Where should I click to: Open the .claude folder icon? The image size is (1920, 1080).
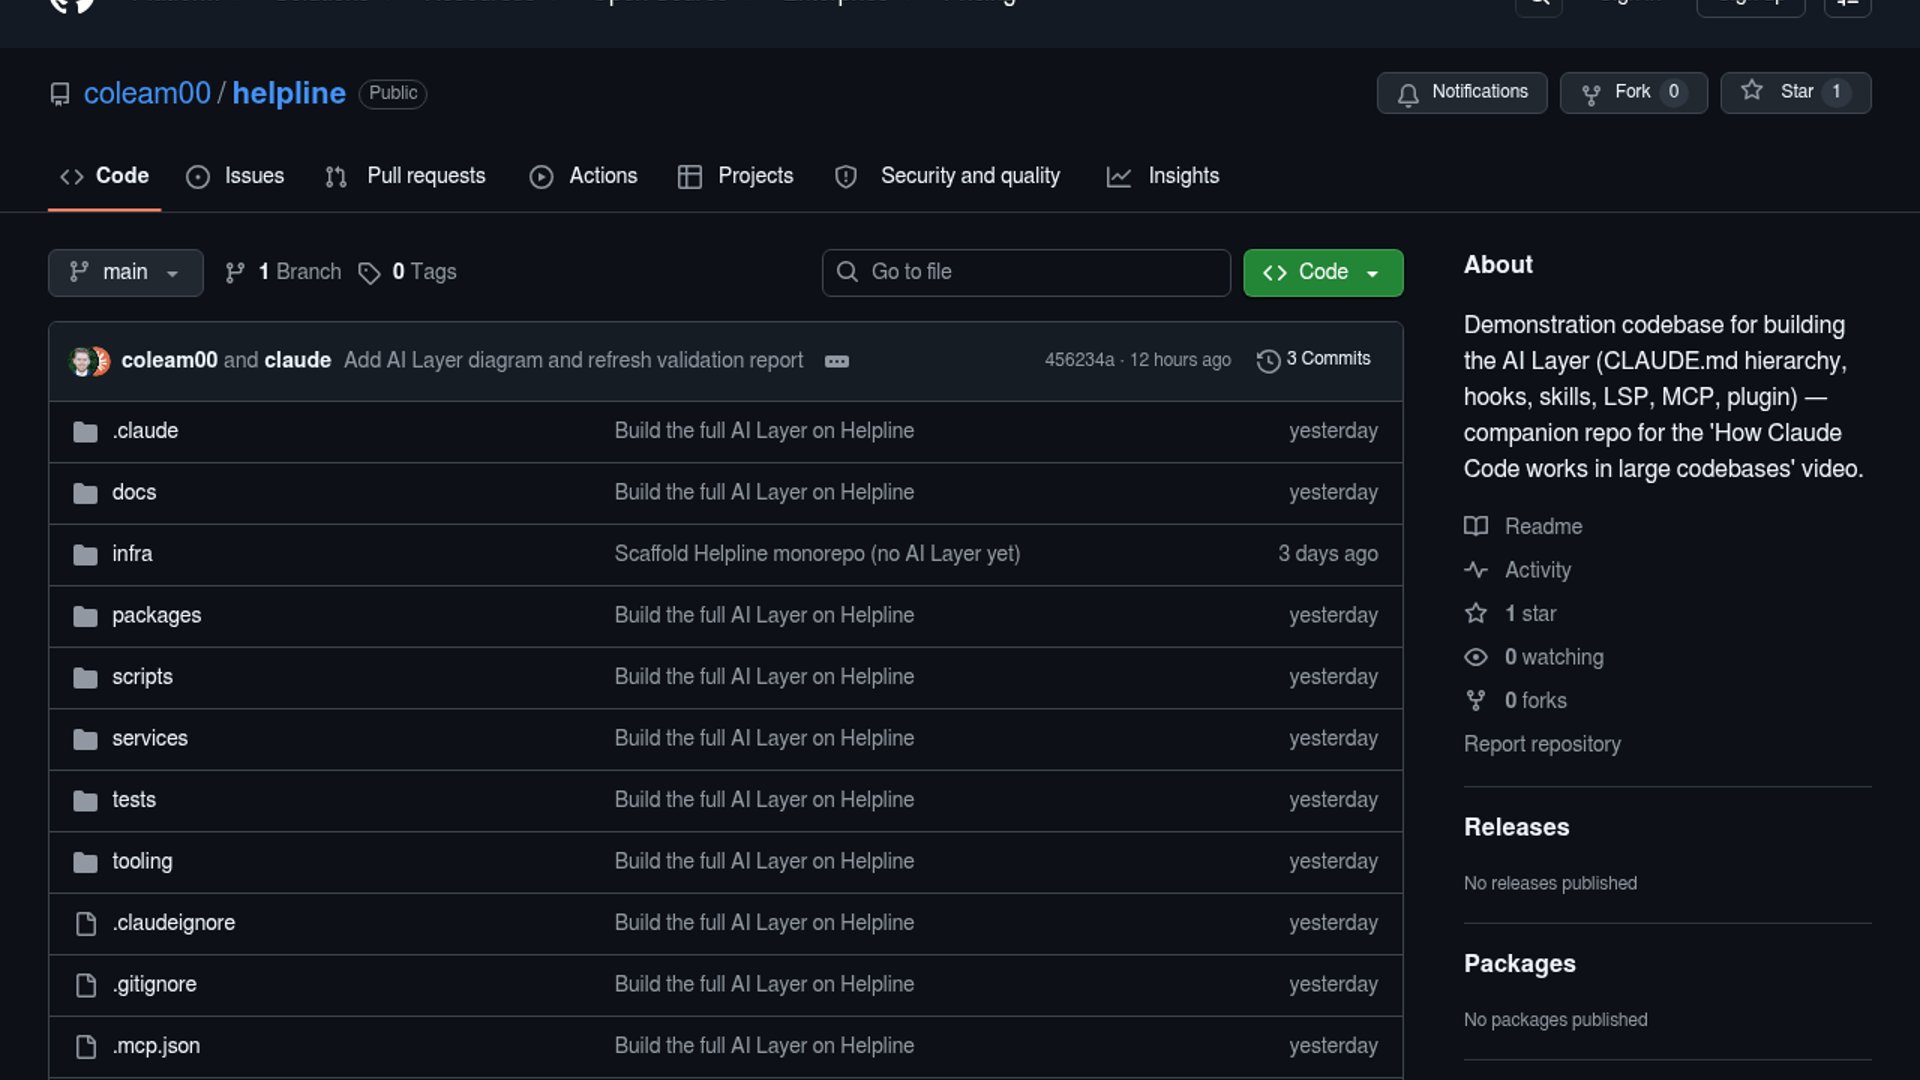tap(85, 432)
